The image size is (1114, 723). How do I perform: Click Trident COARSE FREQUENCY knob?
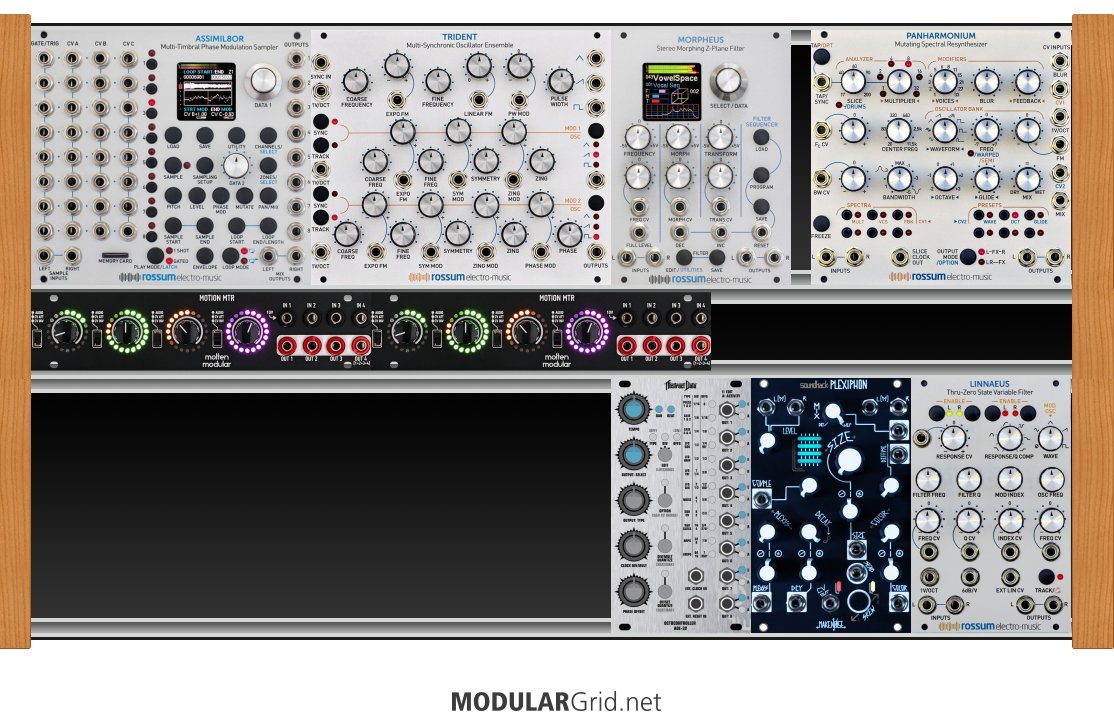coord(356,82)
